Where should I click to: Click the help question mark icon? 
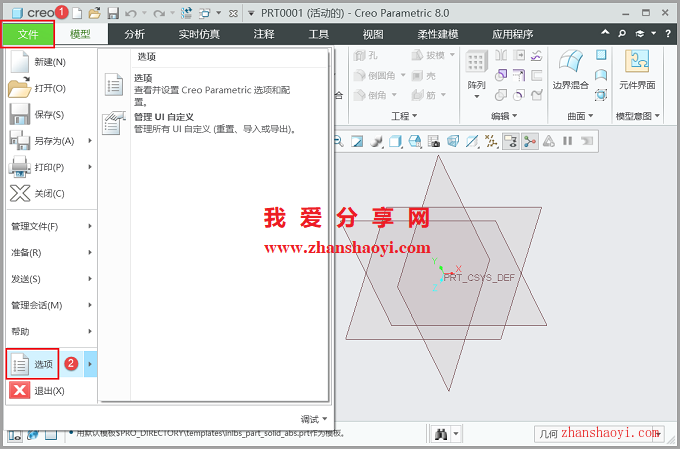pyautogui.click(x=668, y=33)
